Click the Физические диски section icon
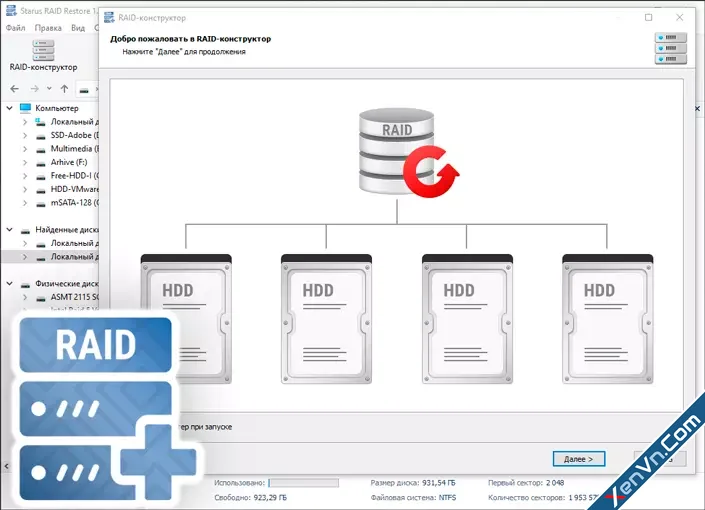This screenshot has width=705, height=510. coord(26,285)
